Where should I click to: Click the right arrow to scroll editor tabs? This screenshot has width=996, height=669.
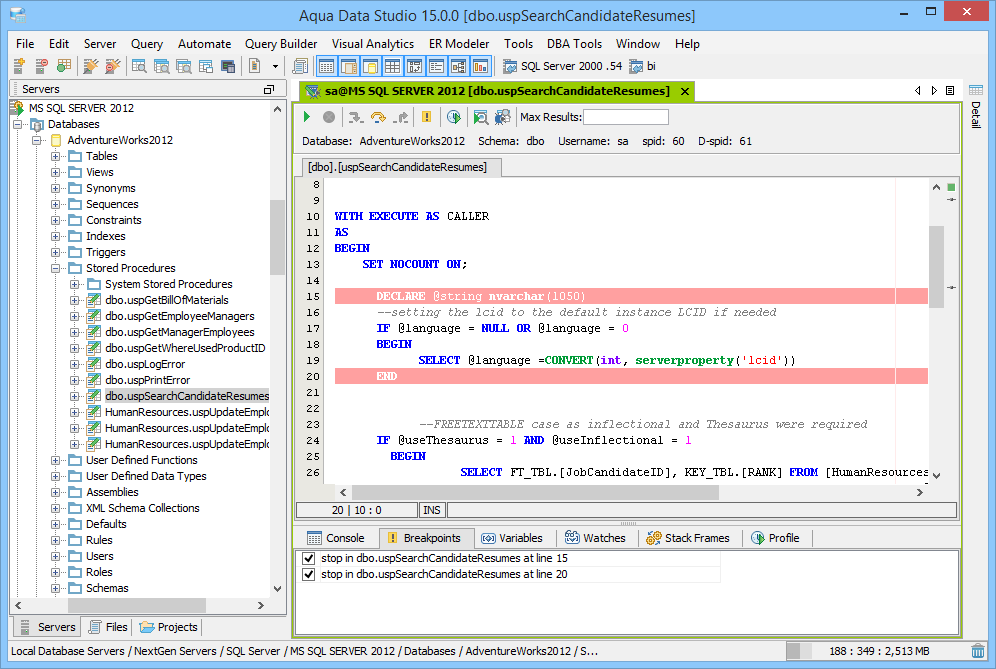(x=934, y=90)
